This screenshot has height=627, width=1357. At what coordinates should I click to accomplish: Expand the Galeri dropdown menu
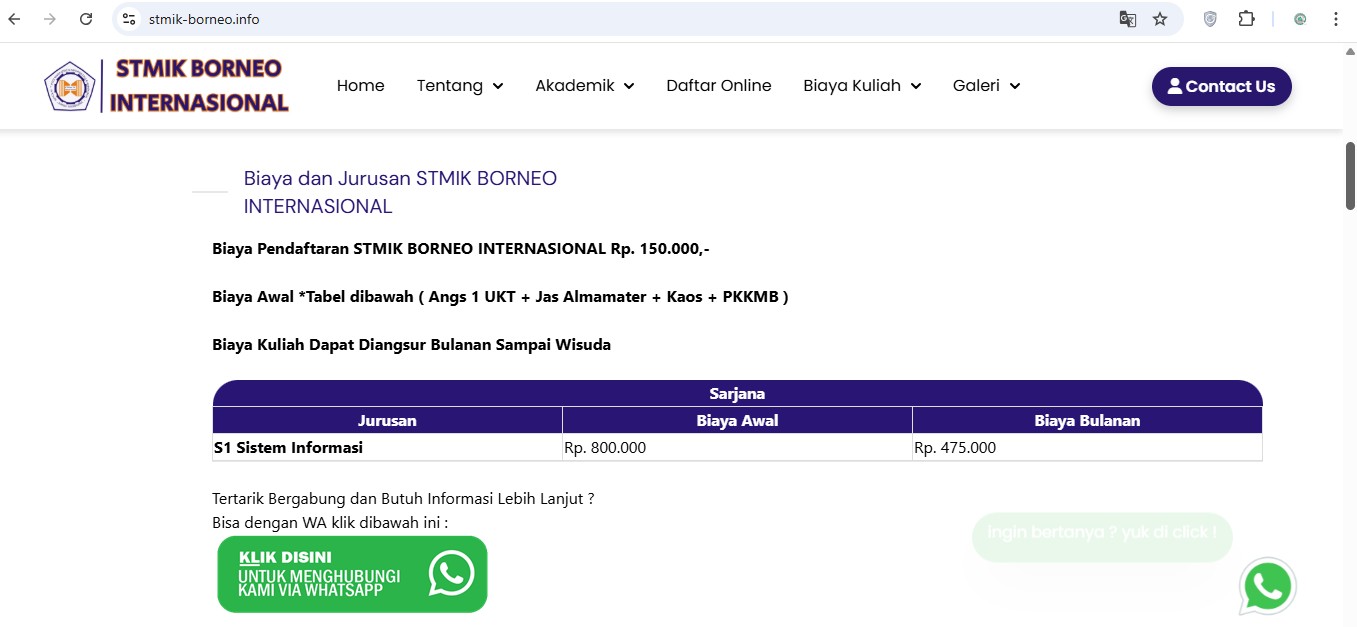tap(987, 86)
